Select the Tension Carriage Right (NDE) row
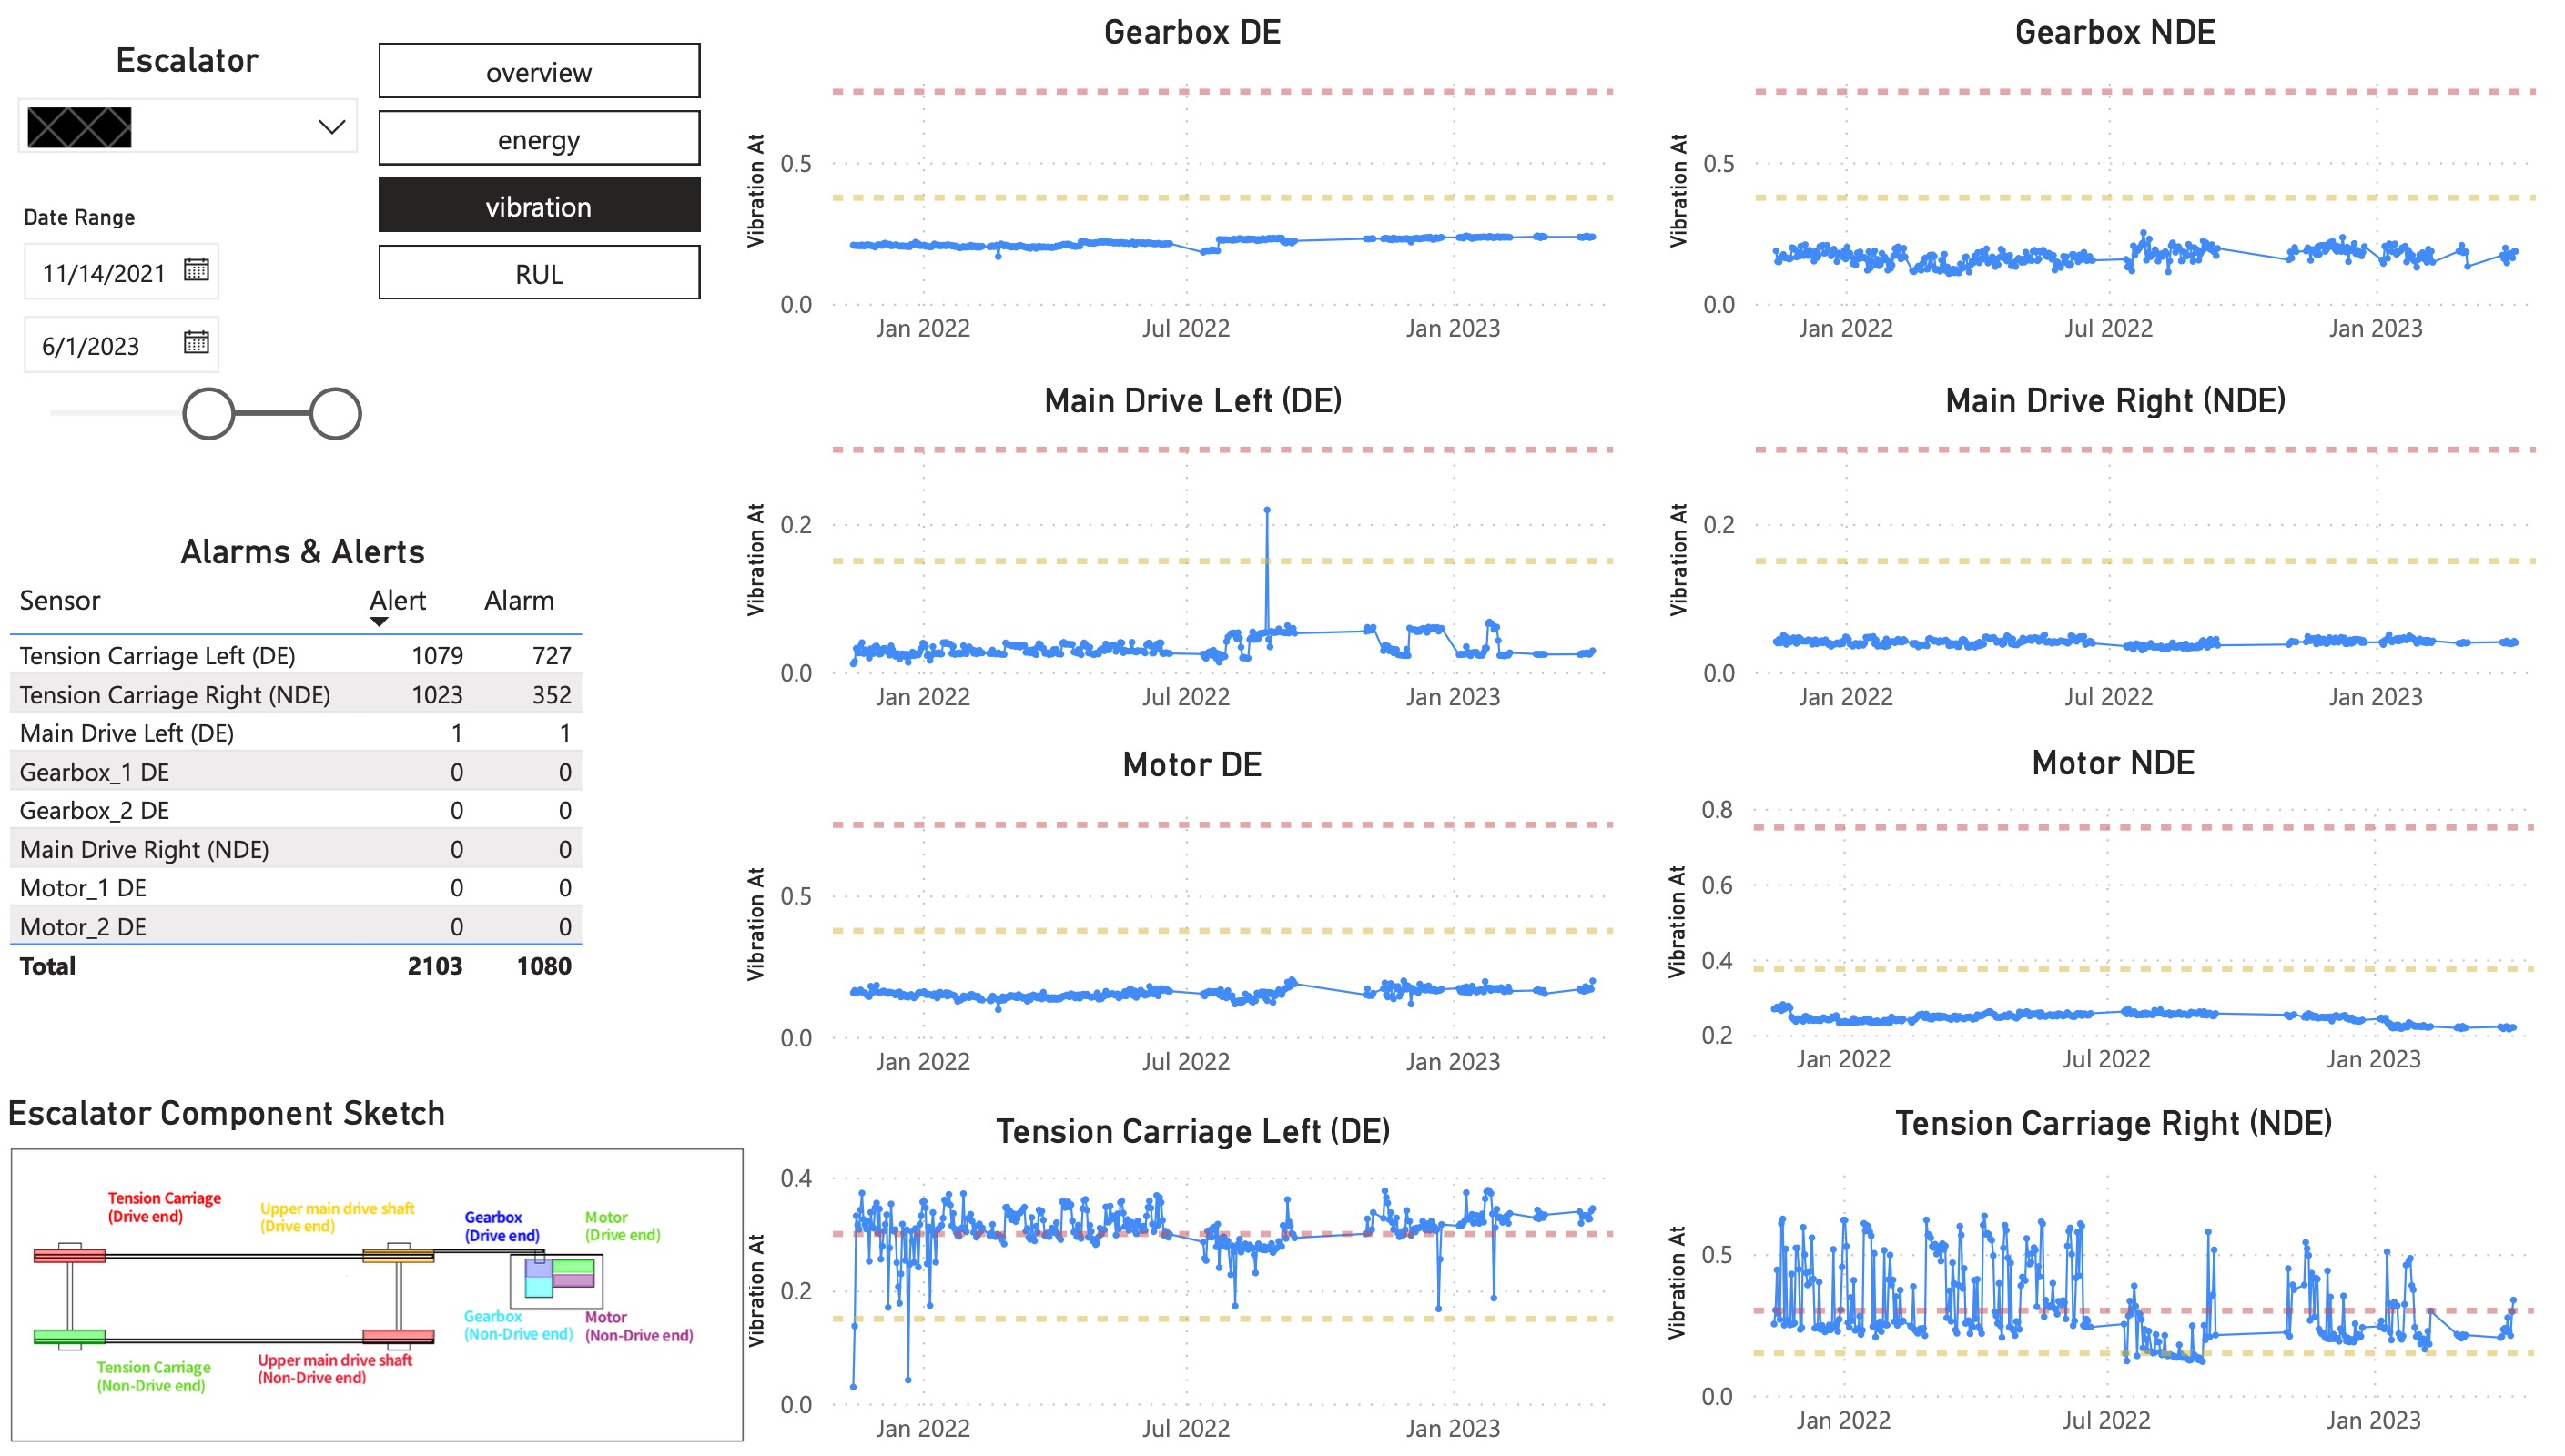 coord(175,695)
